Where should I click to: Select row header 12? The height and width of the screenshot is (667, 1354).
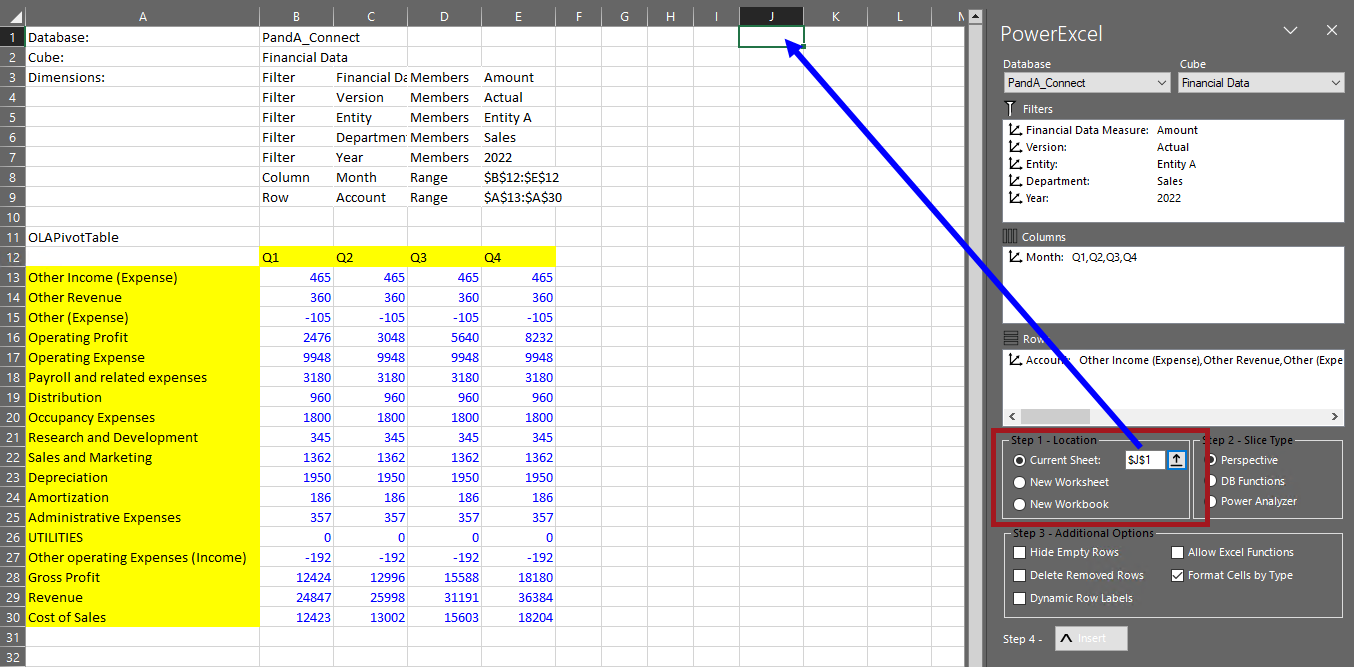click(12, 257)
